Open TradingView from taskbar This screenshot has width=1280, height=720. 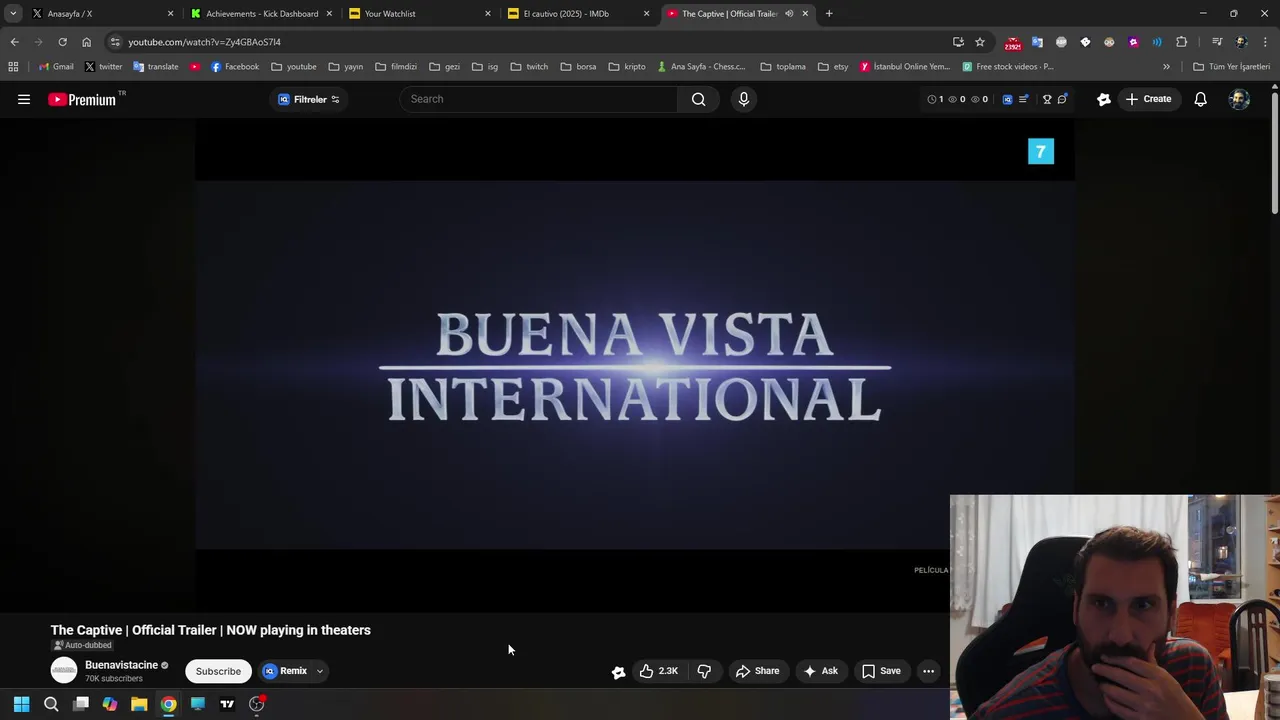coord(227,704)
